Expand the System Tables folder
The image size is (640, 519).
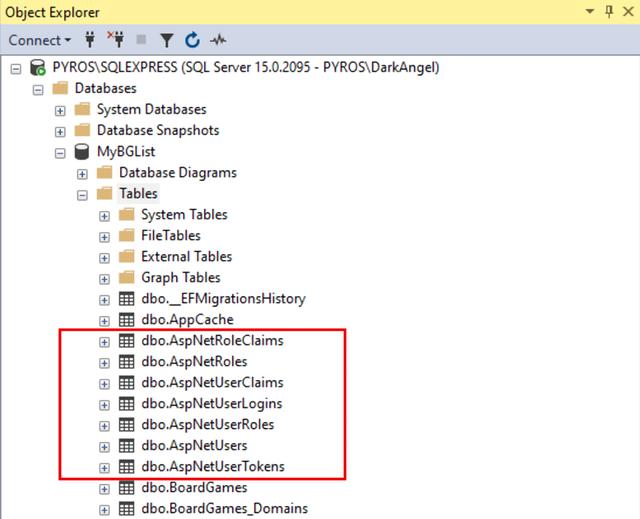[104, 216]
